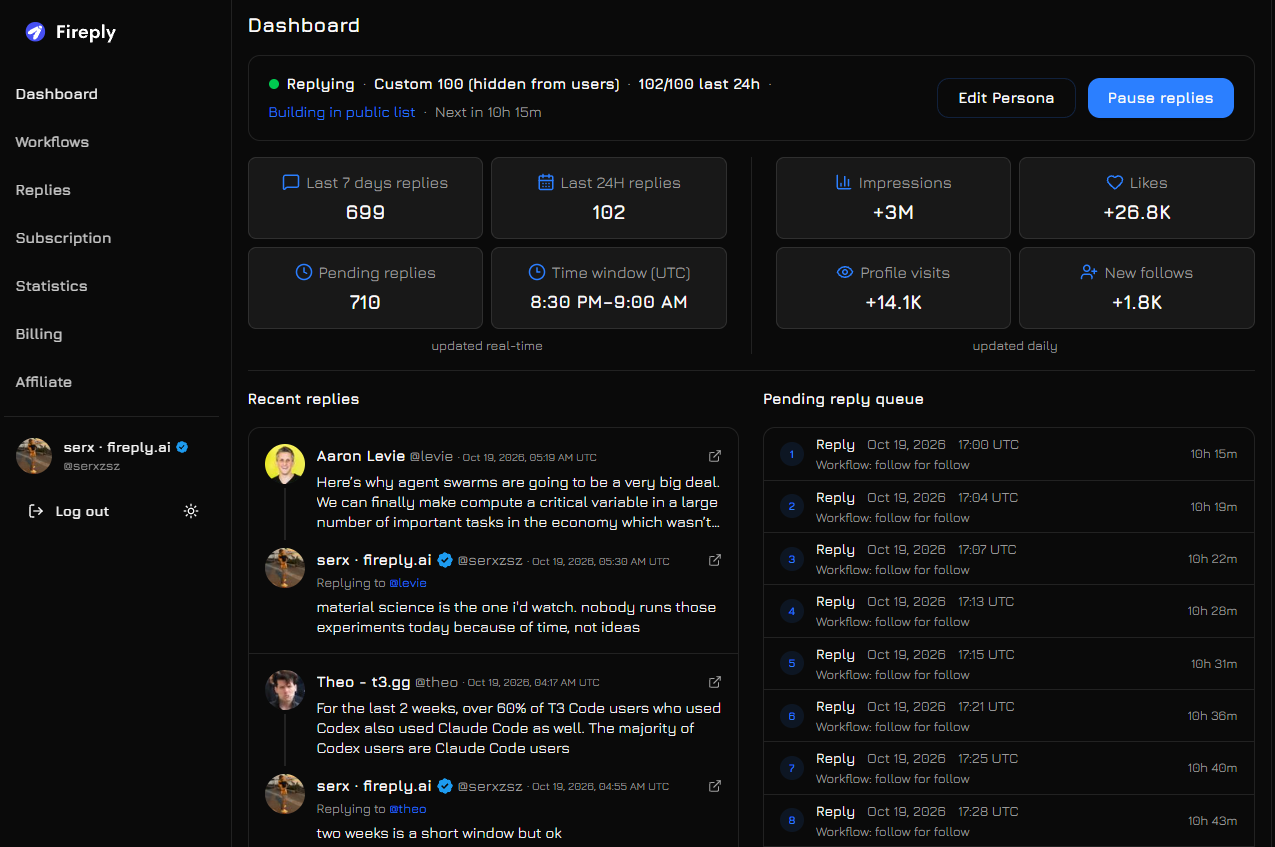The image size is (1275, 847).
Task: Open external link for Aaron Levie's tweet
Action: 715,456
